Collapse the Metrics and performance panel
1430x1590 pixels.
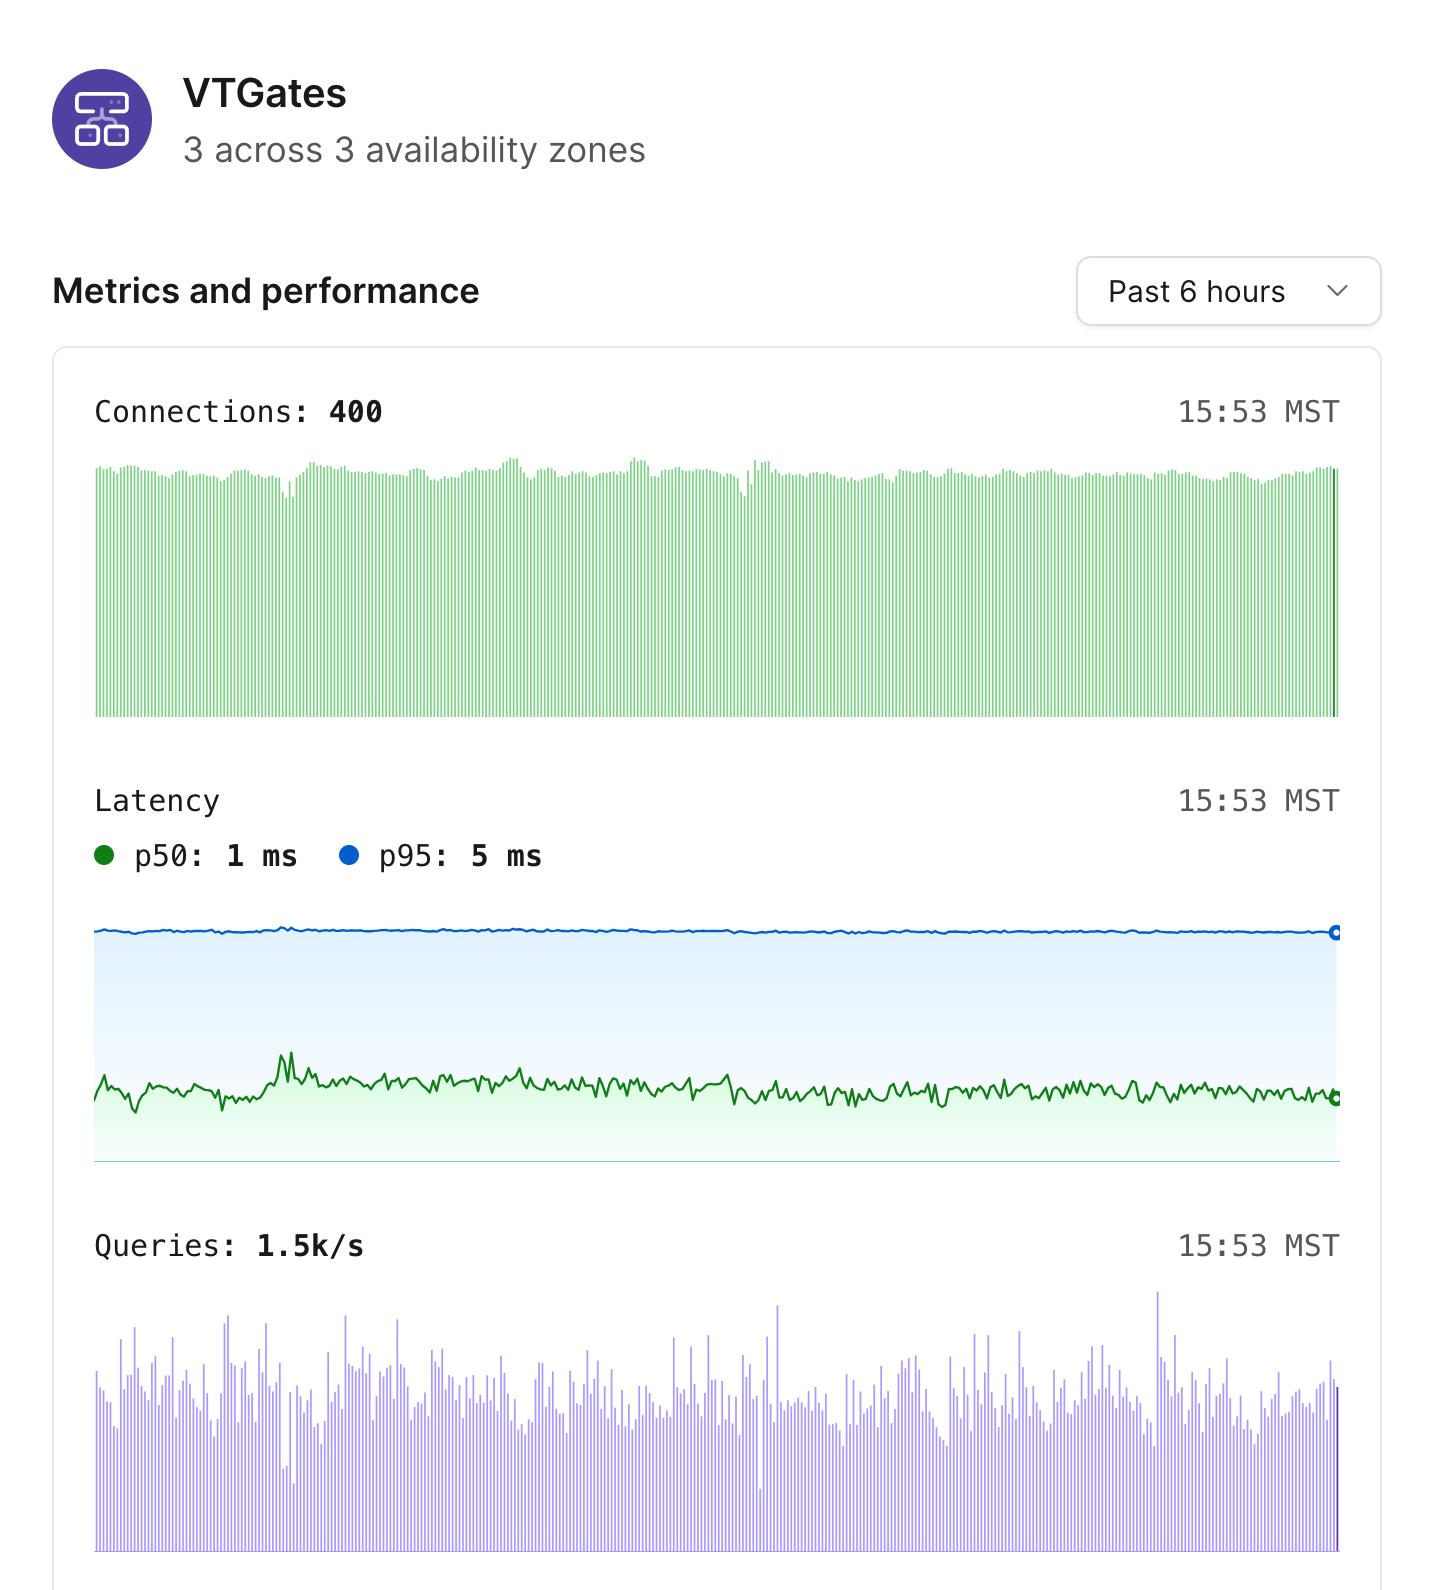[x=265, y=291]
